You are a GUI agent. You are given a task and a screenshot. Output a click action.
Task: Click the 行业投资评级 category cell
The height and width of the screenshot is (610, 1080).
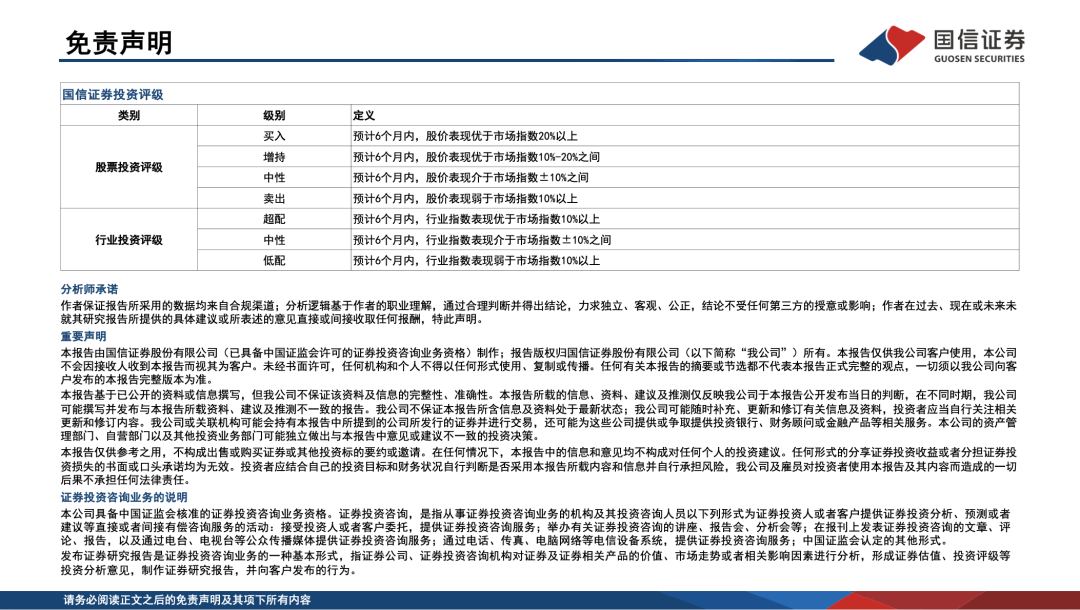click(129, 240)
